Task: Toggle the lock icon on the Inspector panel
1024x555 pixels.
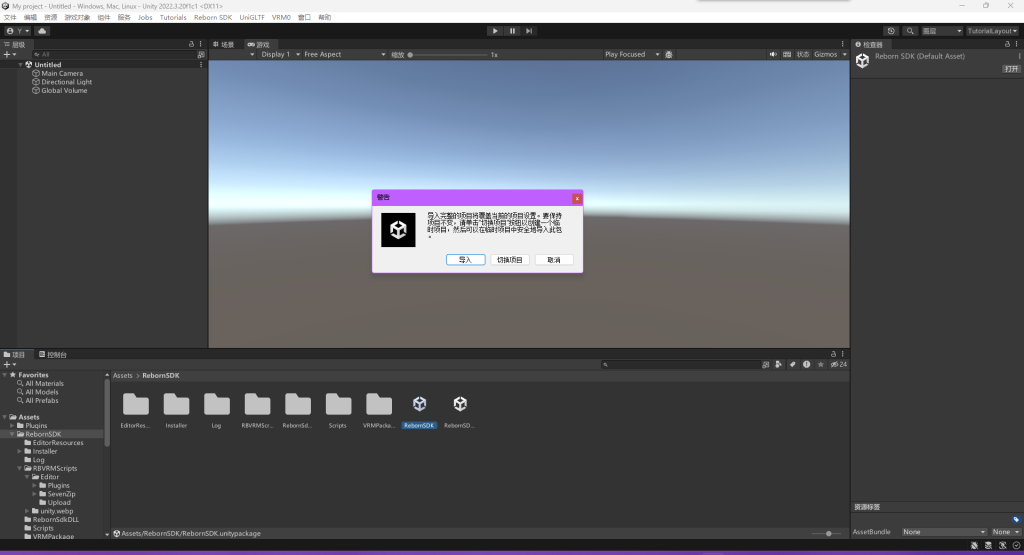Action: point(1007,44)
